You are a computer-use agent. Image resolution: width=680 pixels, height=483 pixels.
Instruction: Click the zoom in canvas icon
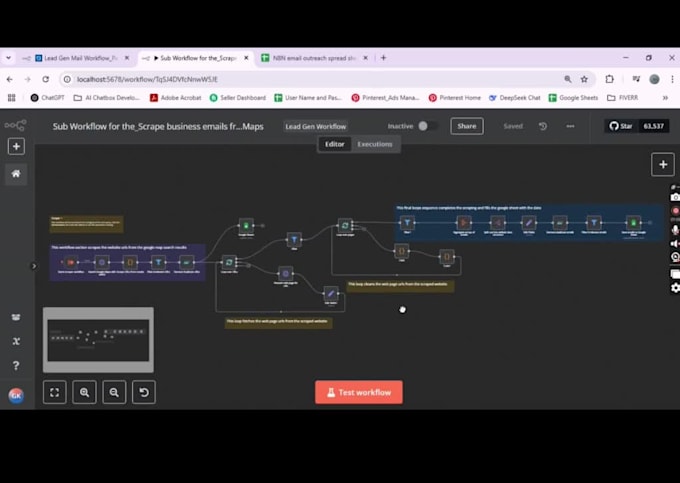(x=84, y=393)
